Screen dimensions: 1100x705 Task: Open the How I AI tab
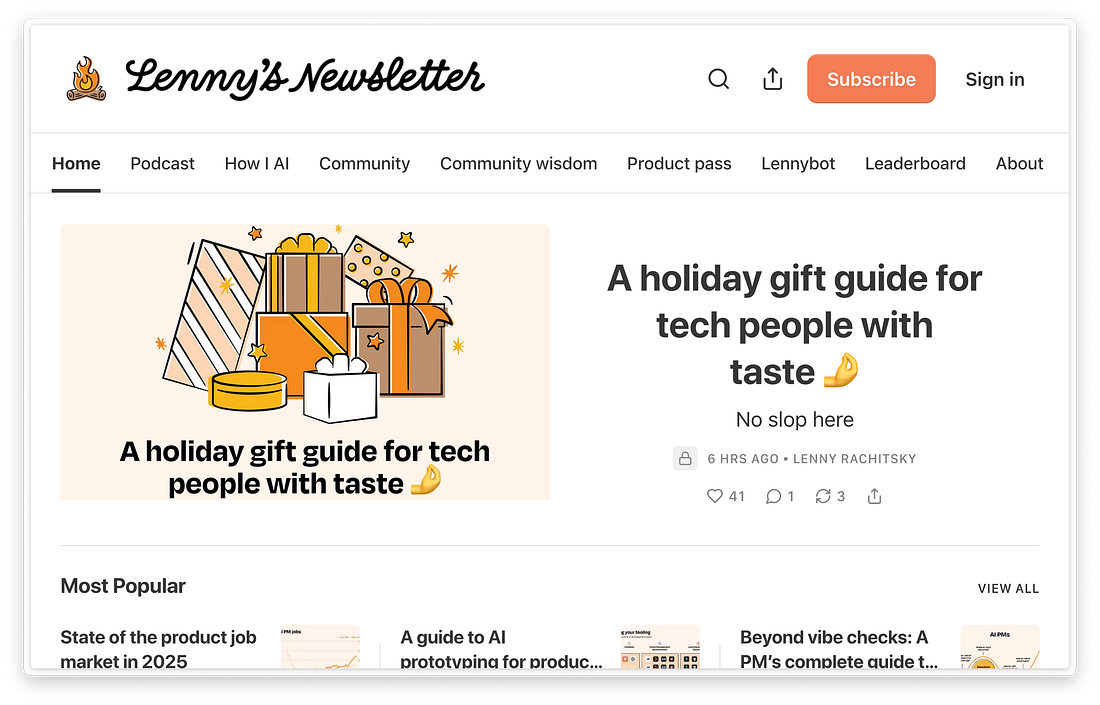(257, 163)
